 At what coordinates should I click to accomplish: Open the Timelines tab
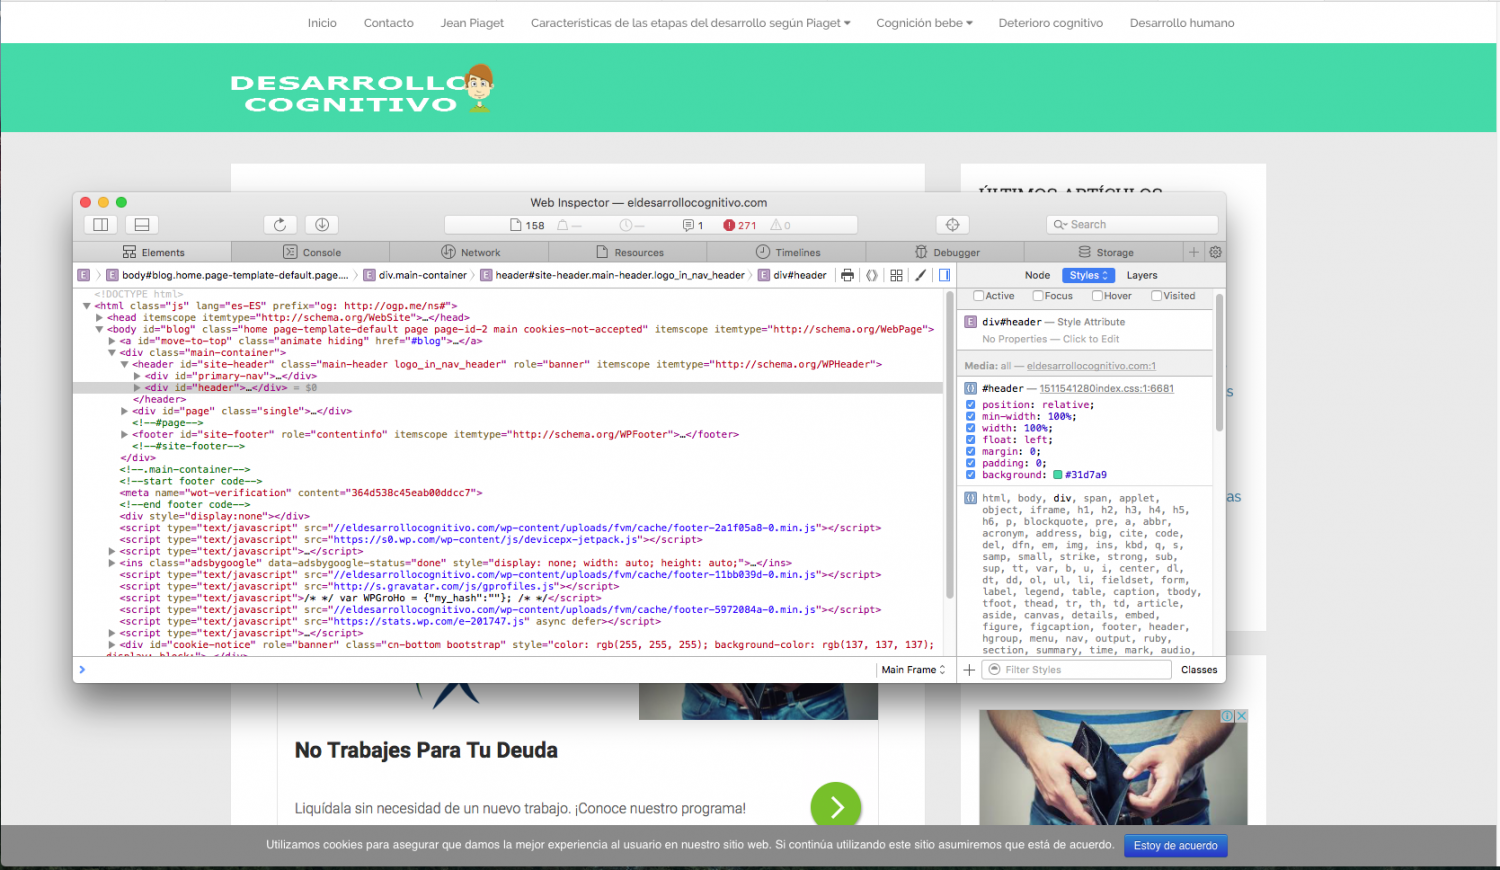click(x=787, y=252)
